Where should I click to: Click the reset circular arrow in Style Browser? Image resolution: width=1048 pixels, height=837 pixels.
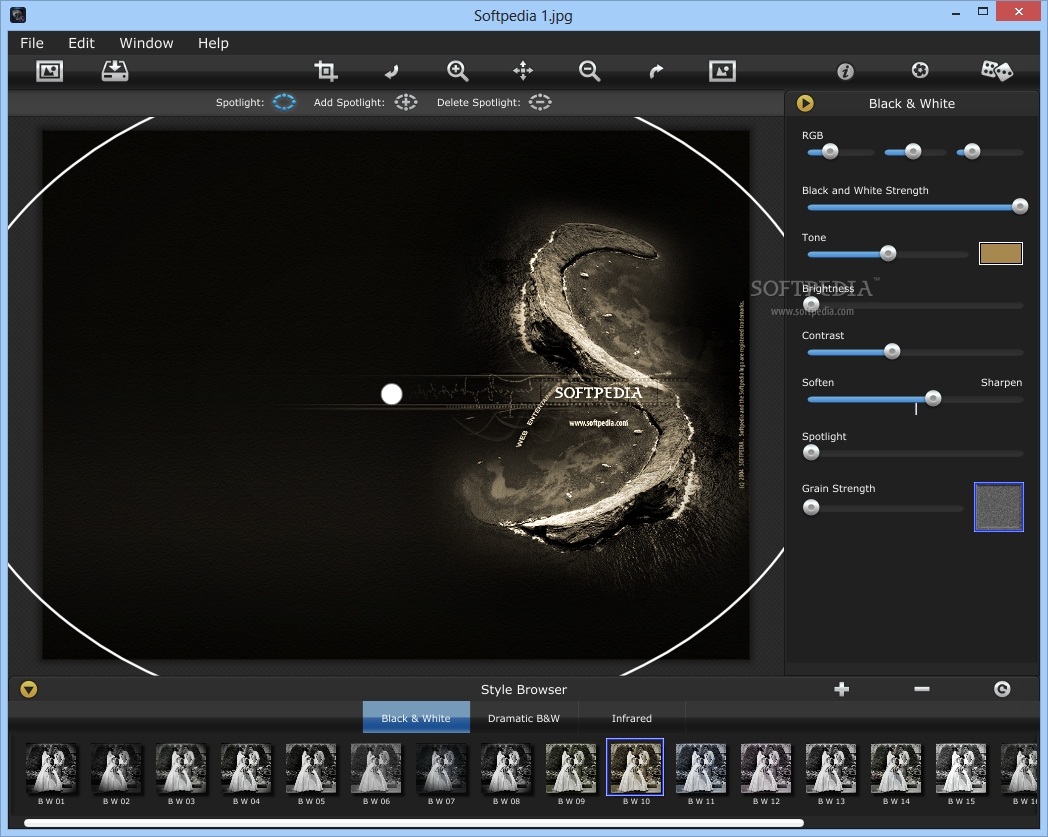pyautogui.click(x=1002, y=689)
